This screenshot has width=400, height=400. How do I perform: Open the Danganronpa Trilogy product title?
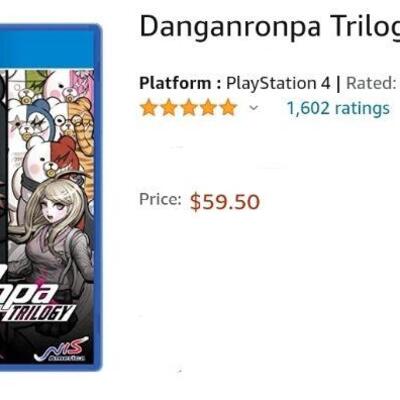[x=270, y=27]
